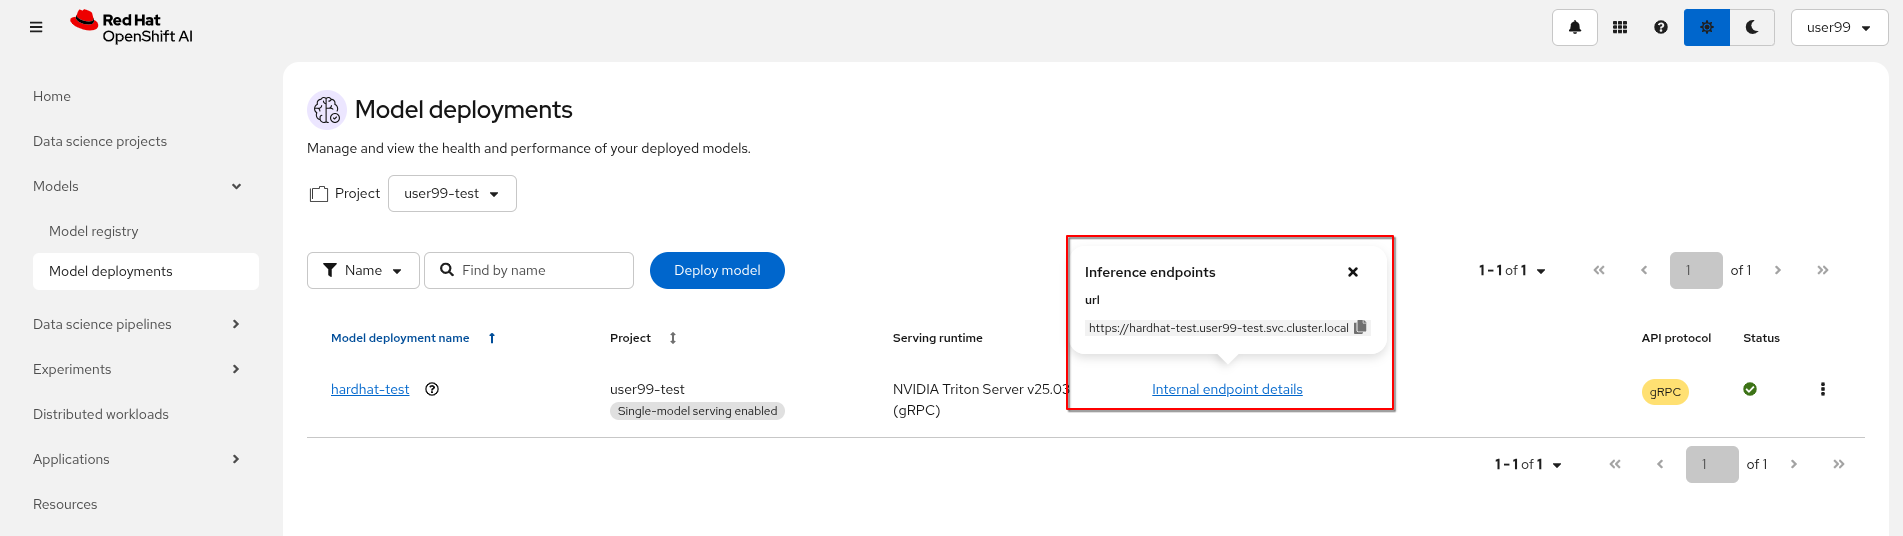Click the API protocol column header
Screen dimensions: 1903x536
coord(1676,338)
